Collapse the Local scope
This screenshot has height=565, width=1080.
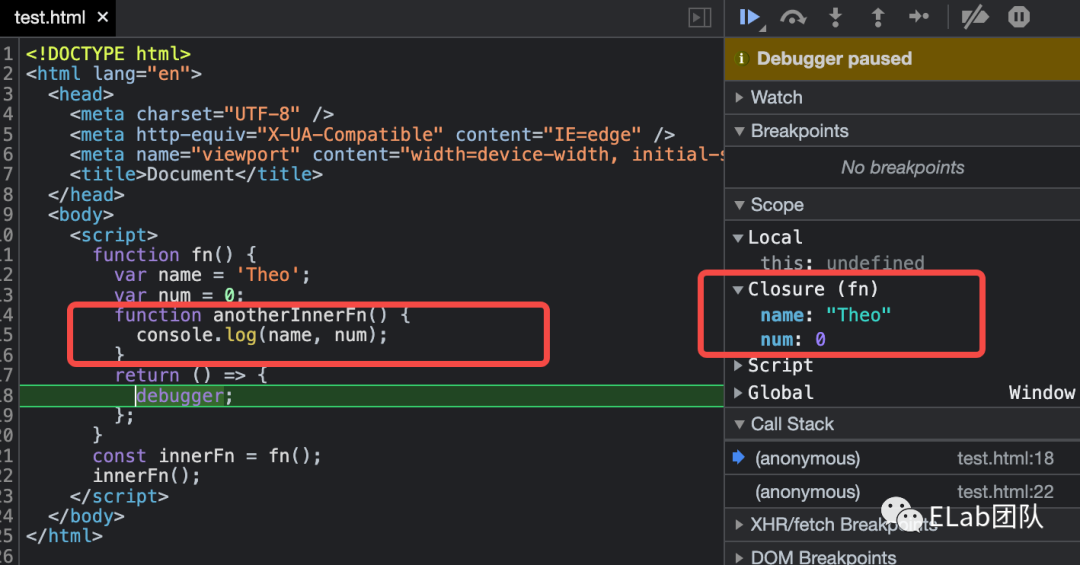(x=738, y=238)
